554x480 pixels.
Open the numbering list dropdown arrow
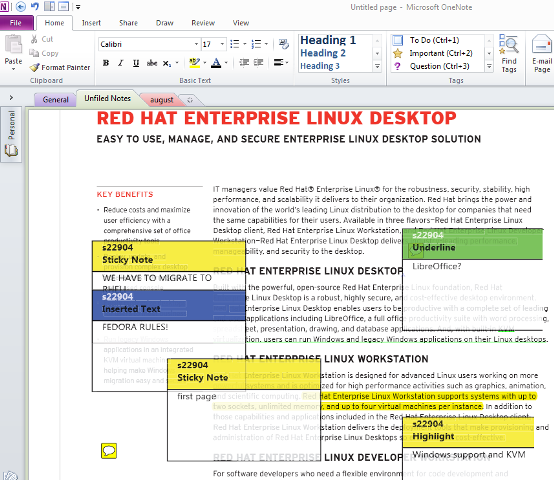click(x=266, y=44)
